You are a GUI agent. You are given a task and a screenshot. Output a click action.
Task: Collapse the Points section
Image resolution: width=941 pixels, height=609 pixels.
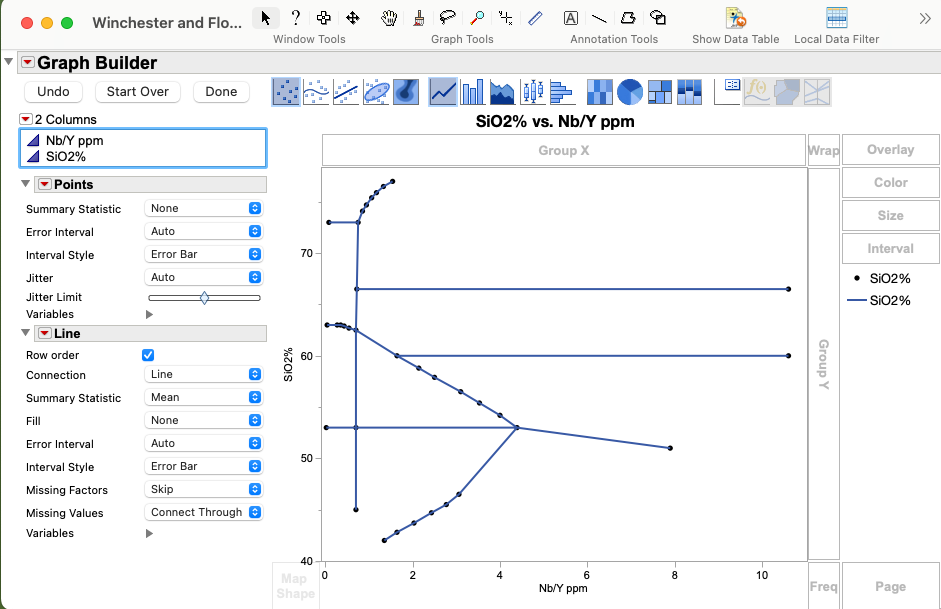[25, 184]
